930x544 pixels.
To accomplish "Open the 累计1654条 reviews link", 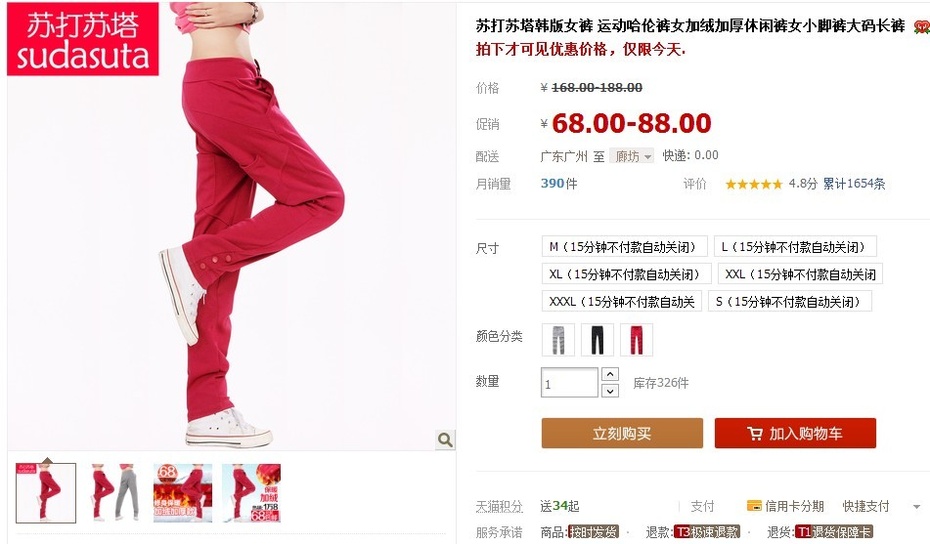I will [x=854, y=184].
